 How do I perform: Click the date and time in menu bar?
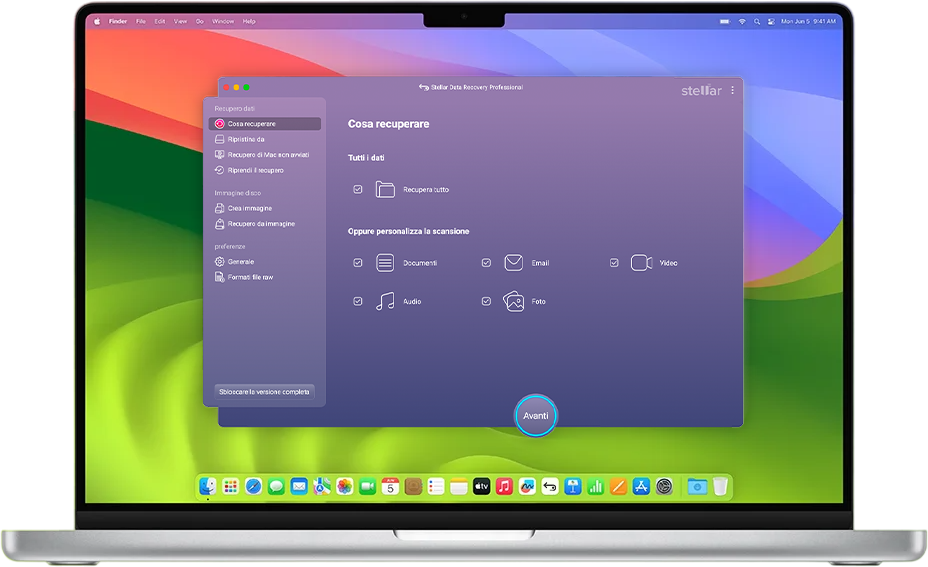coord(808,21)
